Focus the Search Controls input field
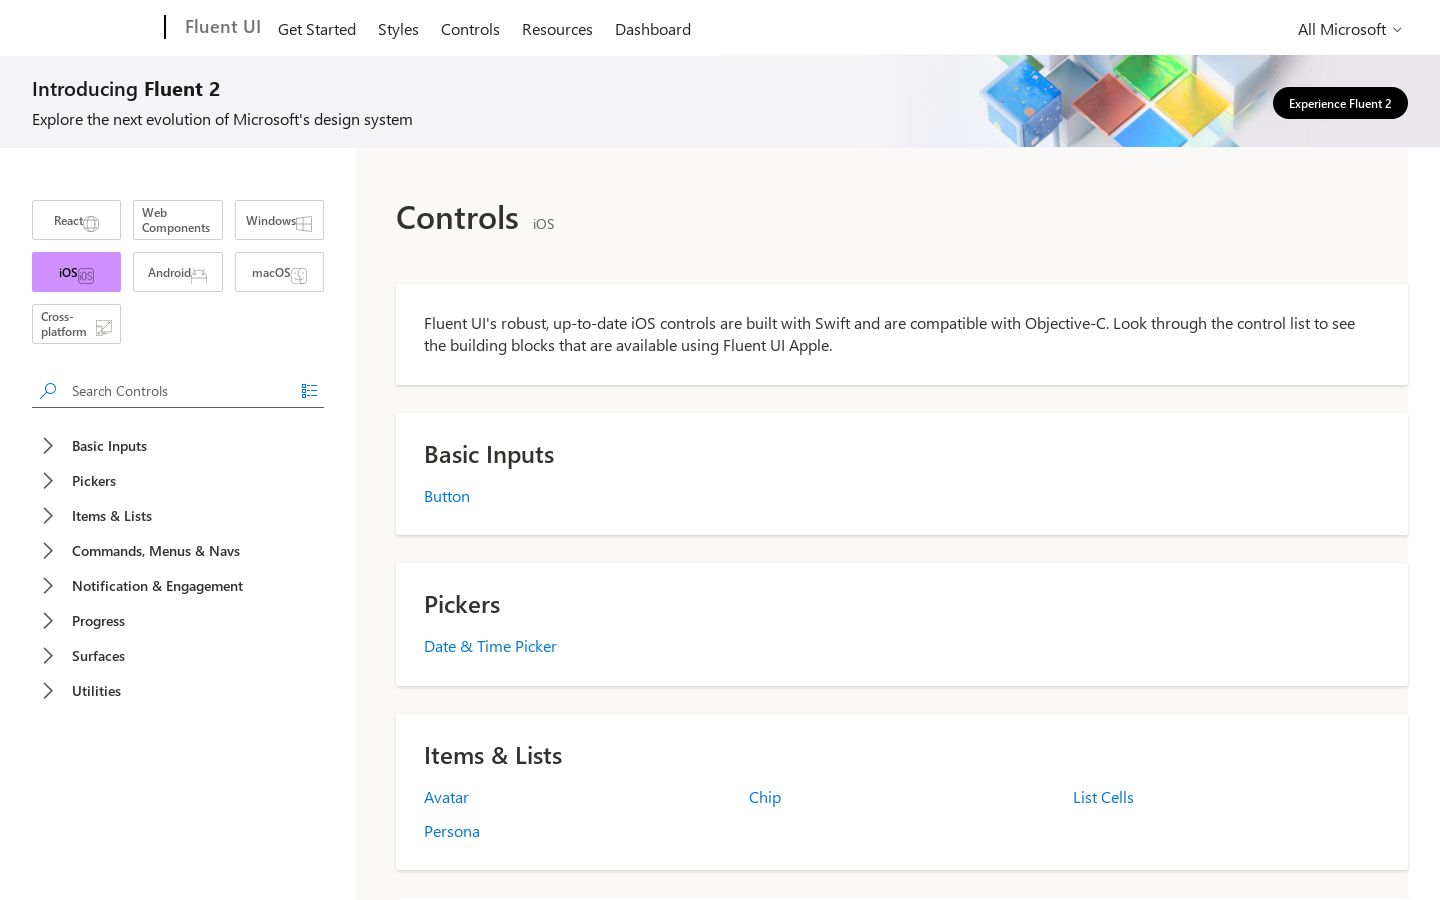Screen dimensions: 1440x900 coord(180,391)
